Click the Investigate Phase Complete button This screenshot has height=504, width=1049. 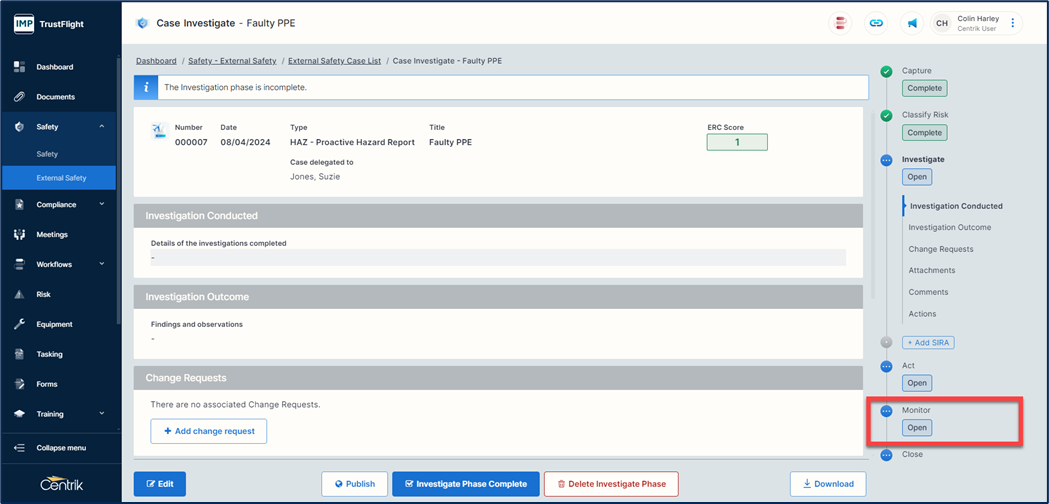point(465,484)
